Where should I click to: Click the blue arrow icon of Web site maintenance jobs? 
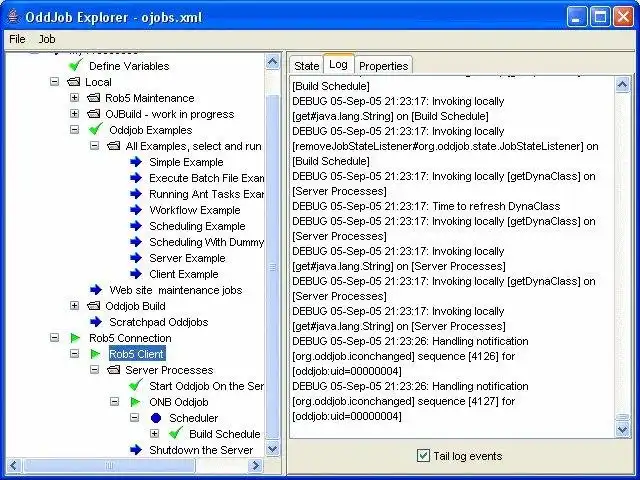96,290
